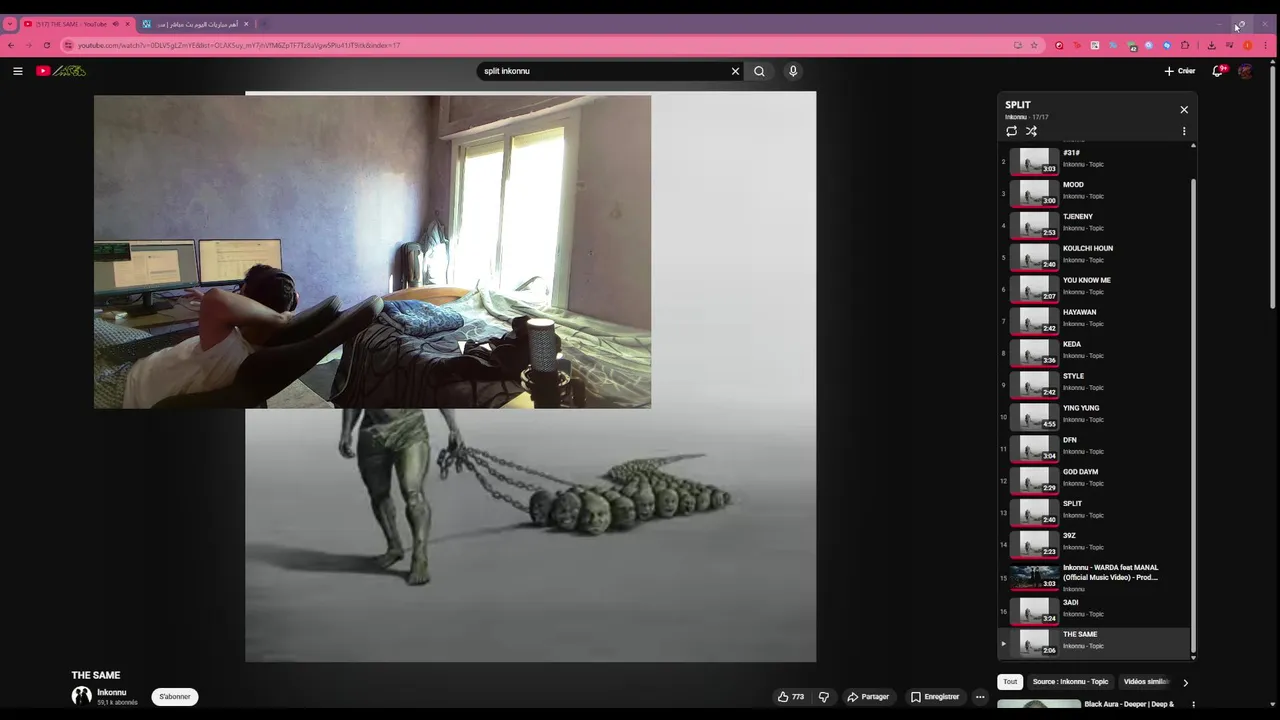Reload the page

click(46, 45)
